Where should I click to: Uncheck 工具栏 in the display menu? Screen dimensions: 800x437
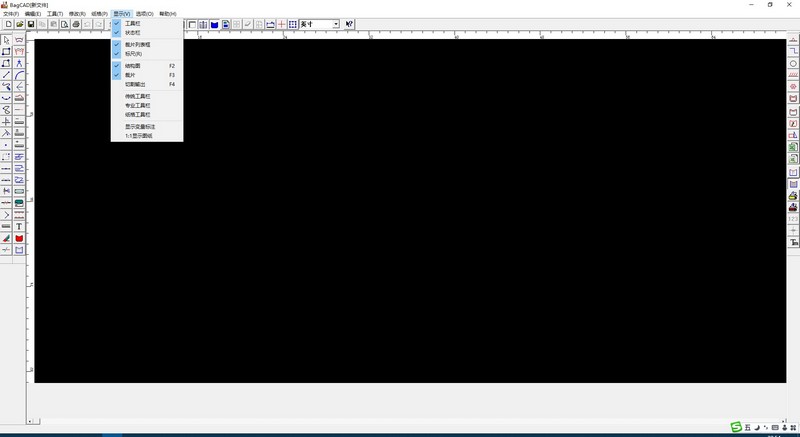point(133,23)
